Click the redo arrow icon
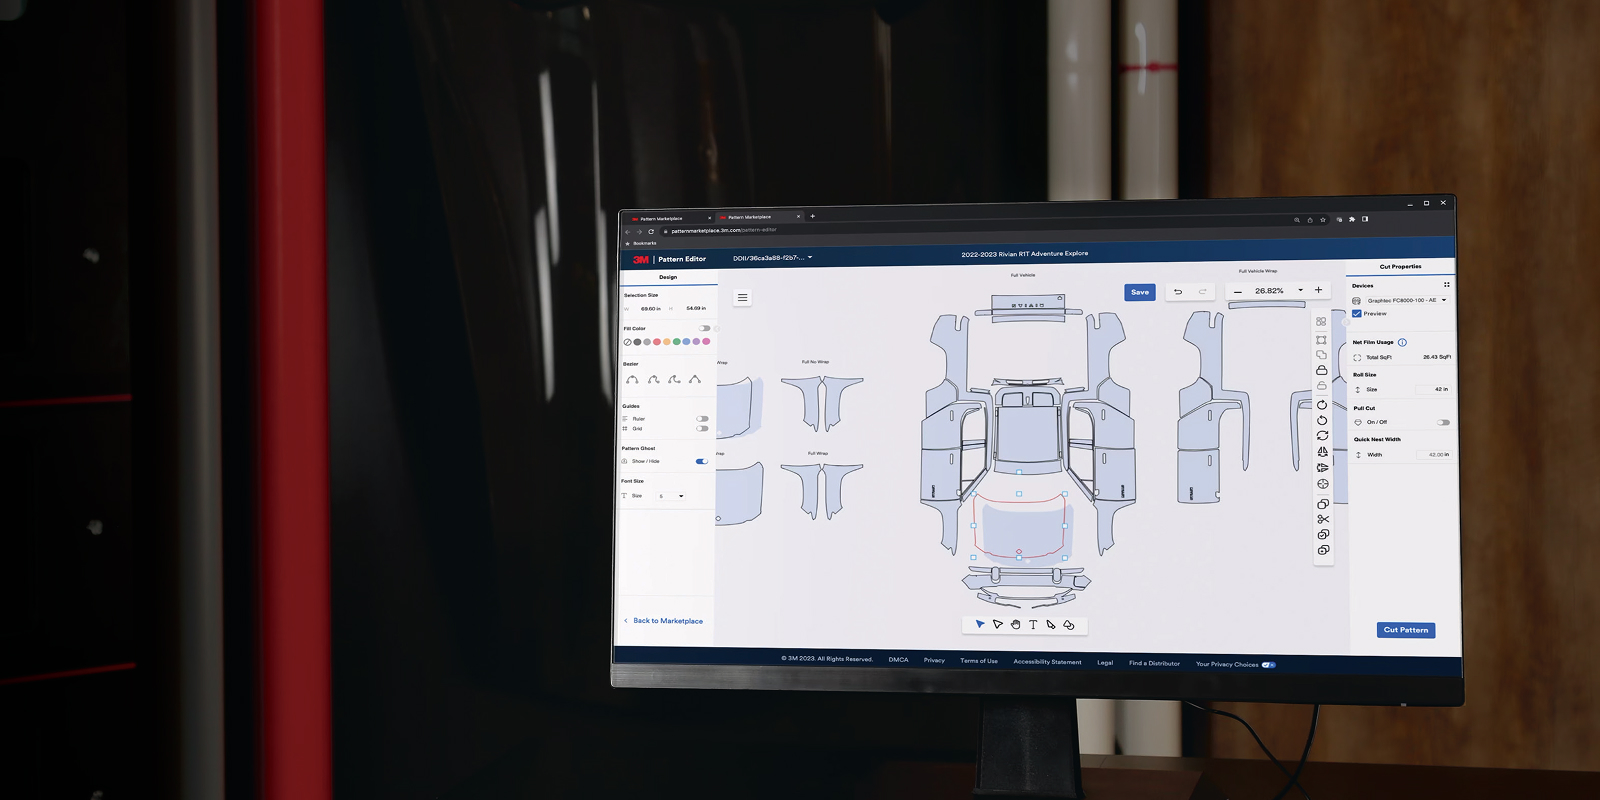The height and width of the screenshot is (800, 1600). point(1202,292)
